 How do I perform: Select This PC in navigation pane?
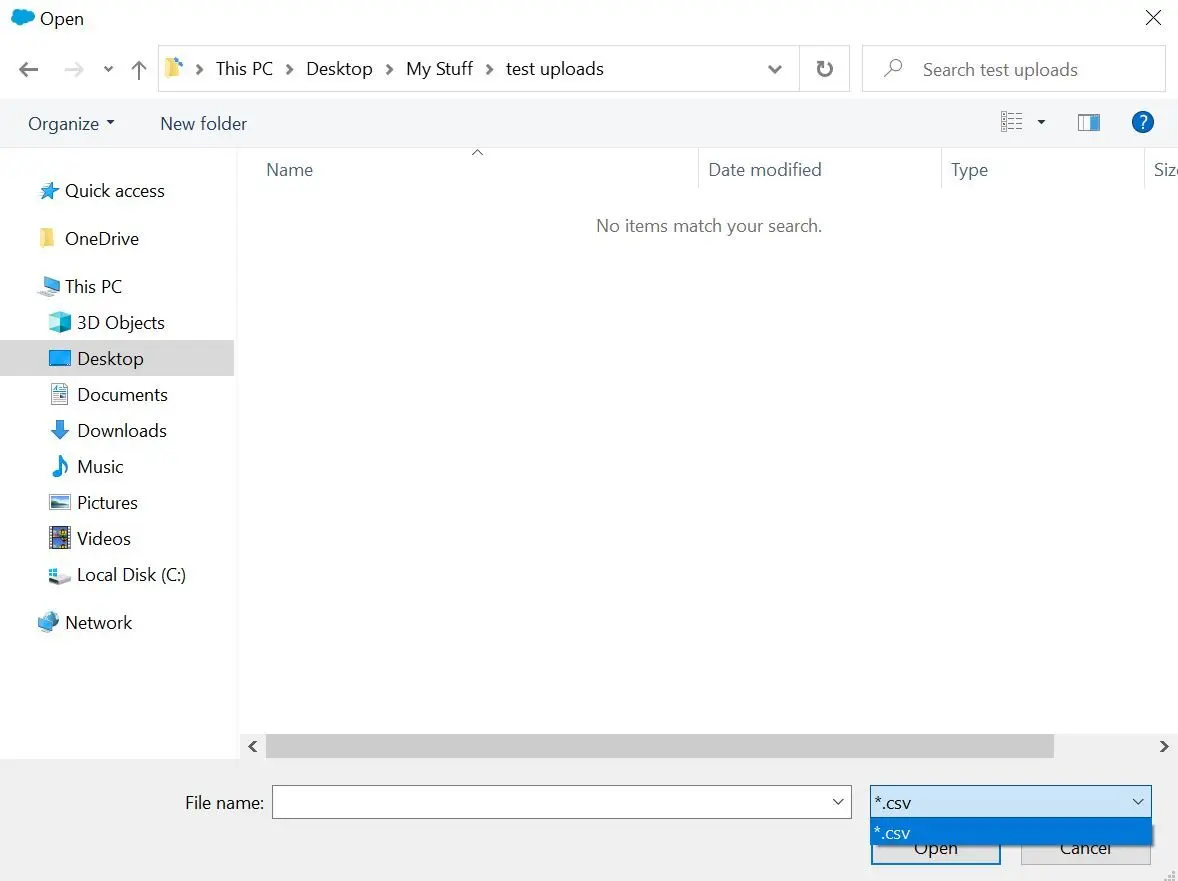pos(93,287)
